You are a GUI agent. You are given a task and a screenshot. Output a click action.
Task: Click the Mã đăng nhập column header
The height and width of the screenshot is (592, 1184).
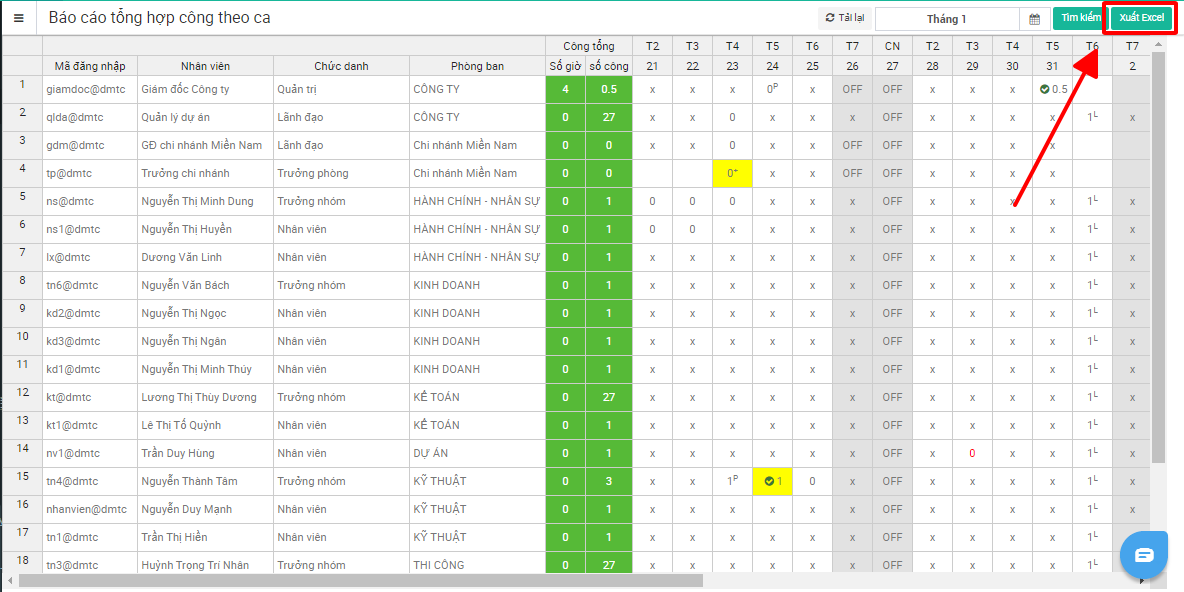tap(90, 66)
